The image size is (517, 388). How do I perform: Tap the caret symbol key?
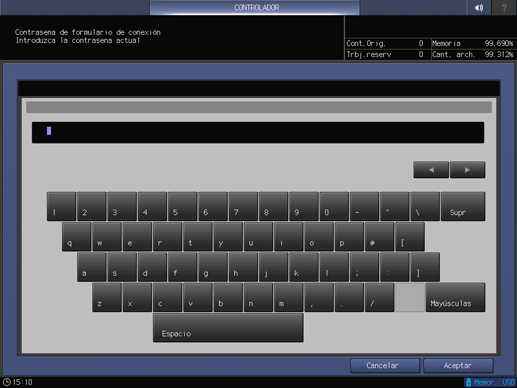pyautogui.click(x=395, y=206)
